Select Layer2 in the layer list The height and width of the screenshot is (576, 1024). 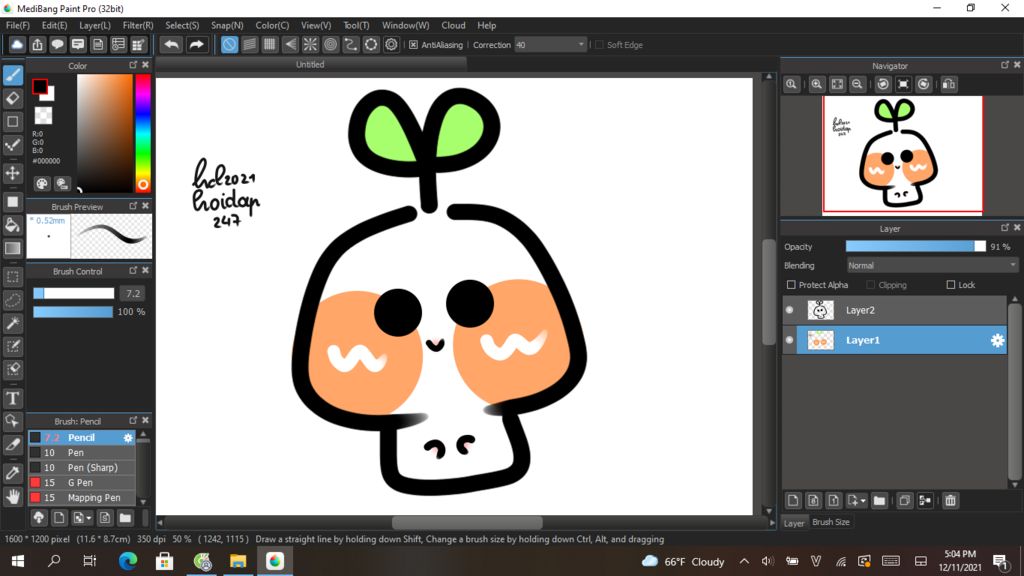click(x=895, y=310)
